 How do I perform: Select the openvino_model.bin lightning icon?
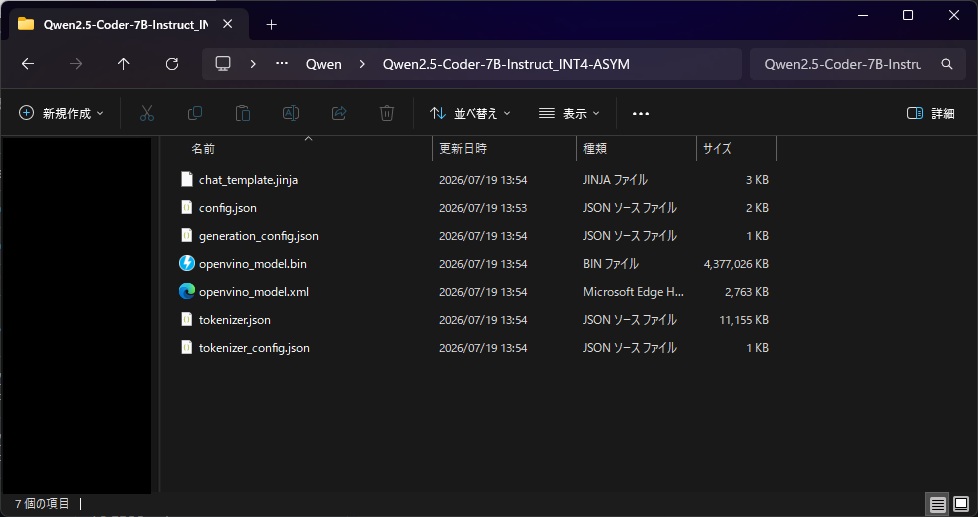click(186, 263)
